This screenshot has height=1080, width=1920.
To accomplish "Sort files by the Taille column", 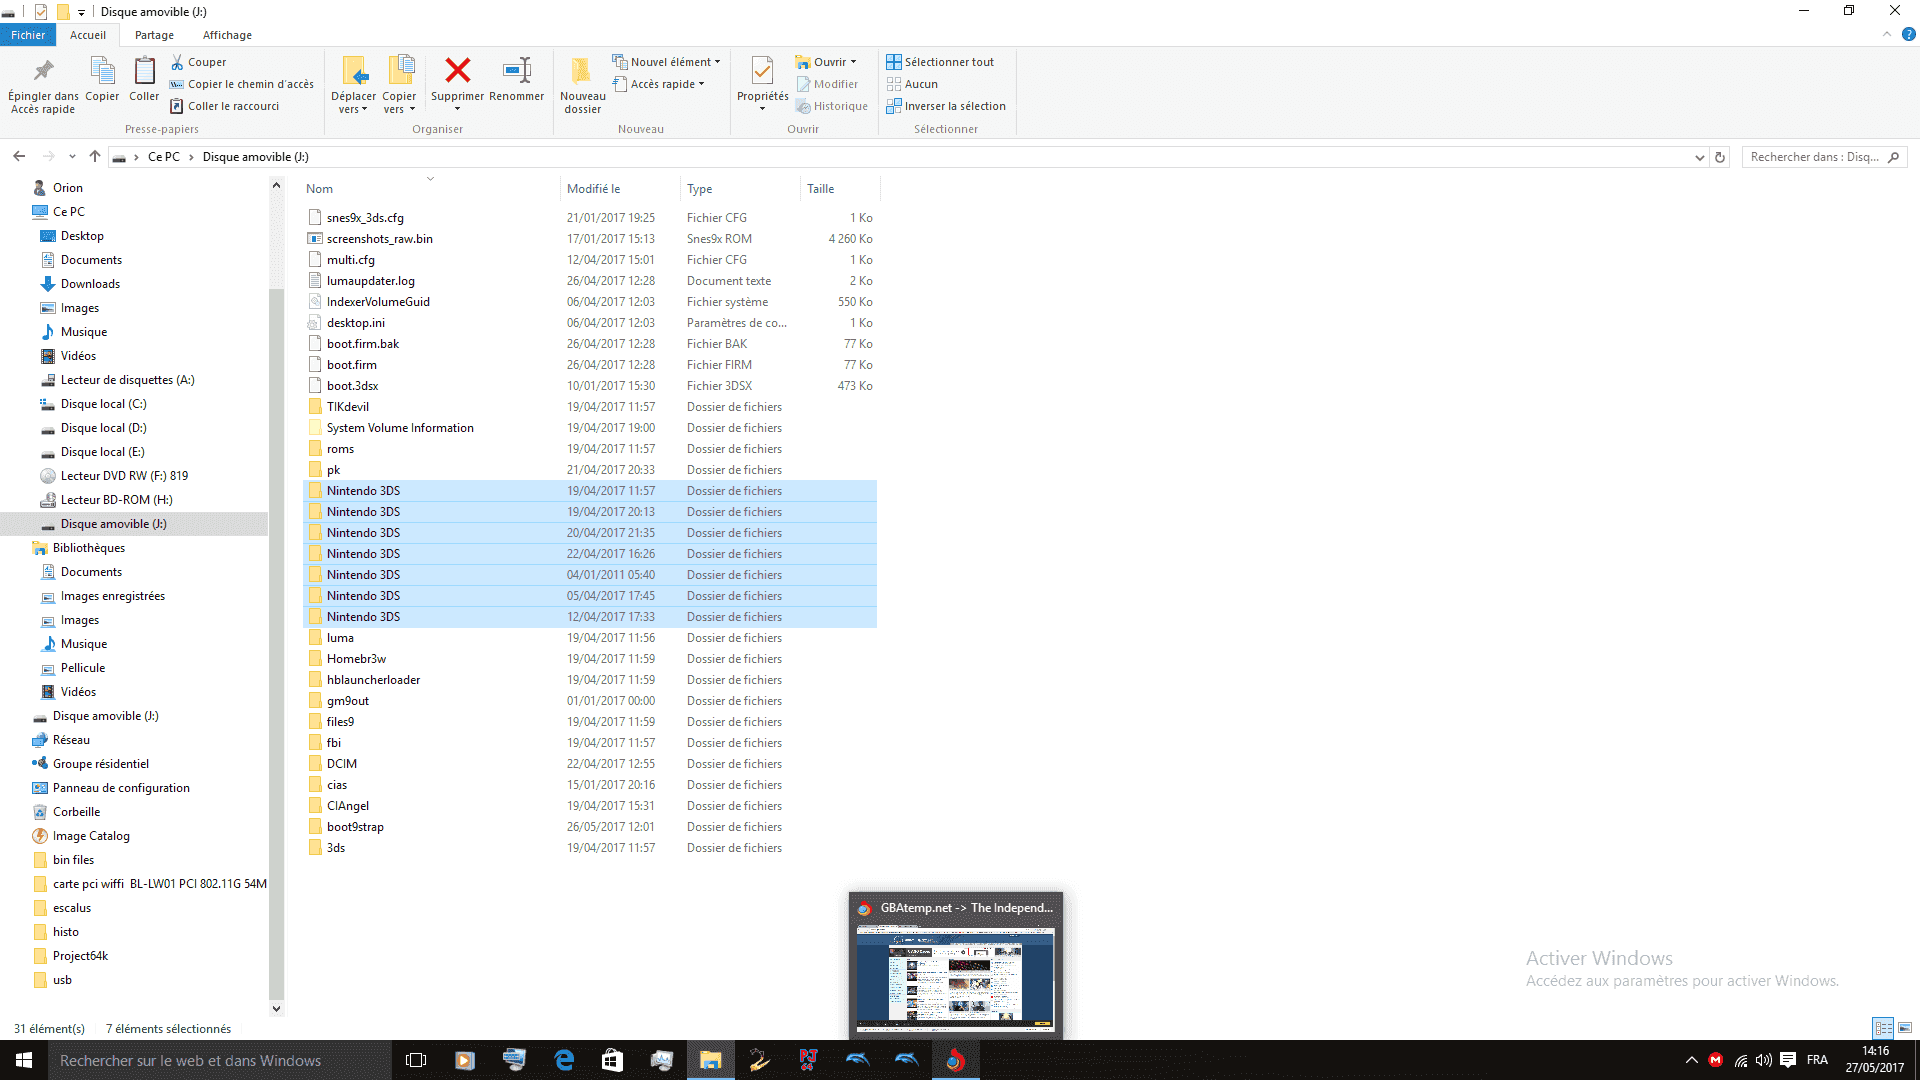I will click(840, 189).
